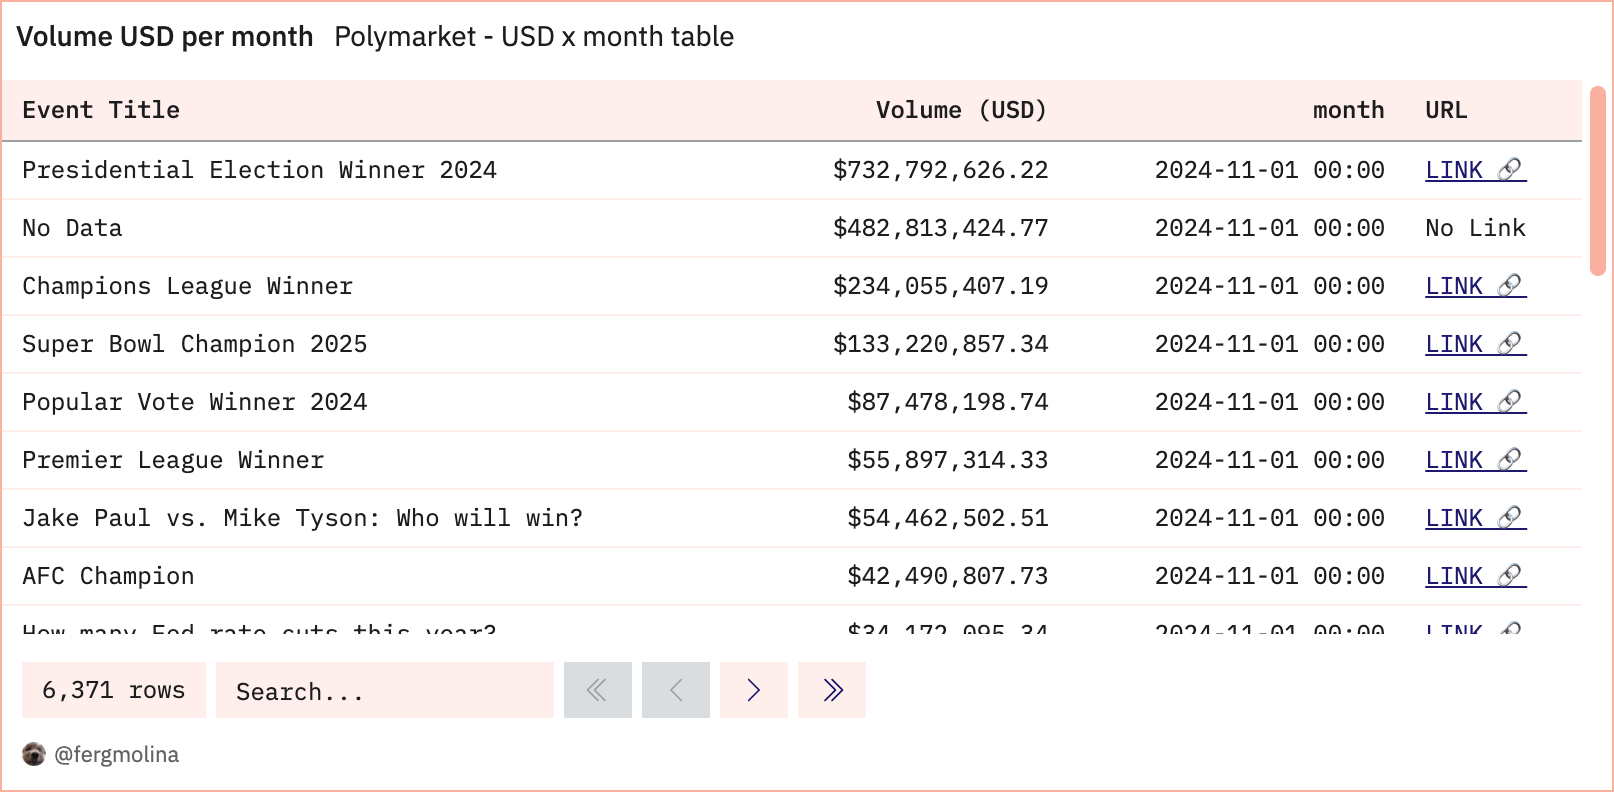Go to the previous page
The image size is (1614, 792).
675,690
